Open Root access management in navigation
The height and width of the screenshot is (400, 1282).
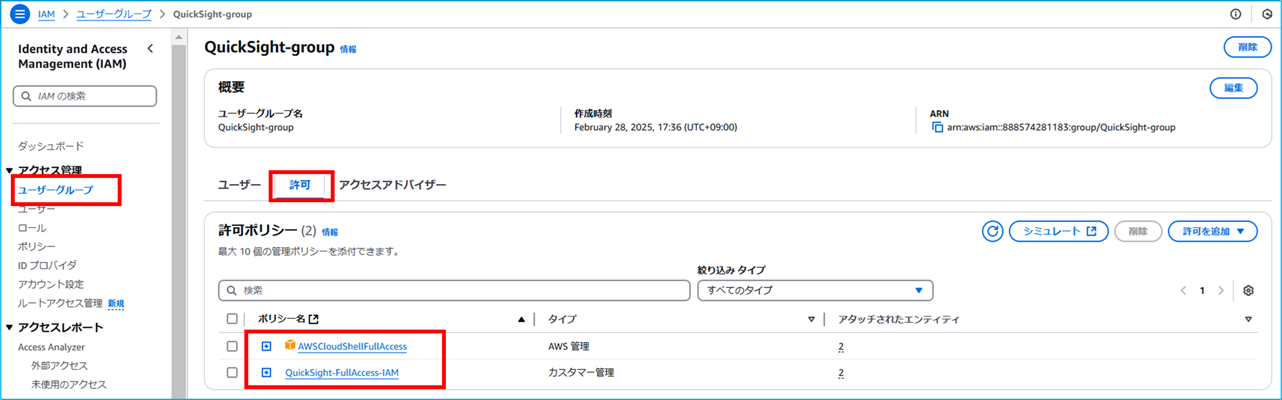60,303
